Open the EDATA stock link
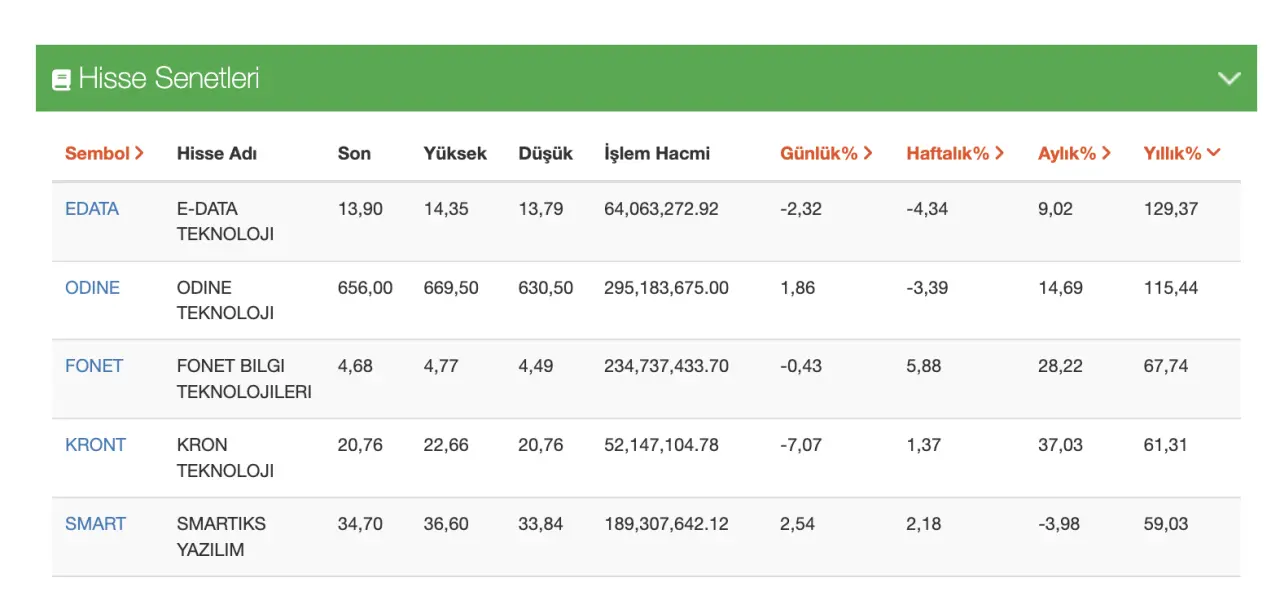The height and width of the screenshot is (591, 1280). click(x=92, y=209)
